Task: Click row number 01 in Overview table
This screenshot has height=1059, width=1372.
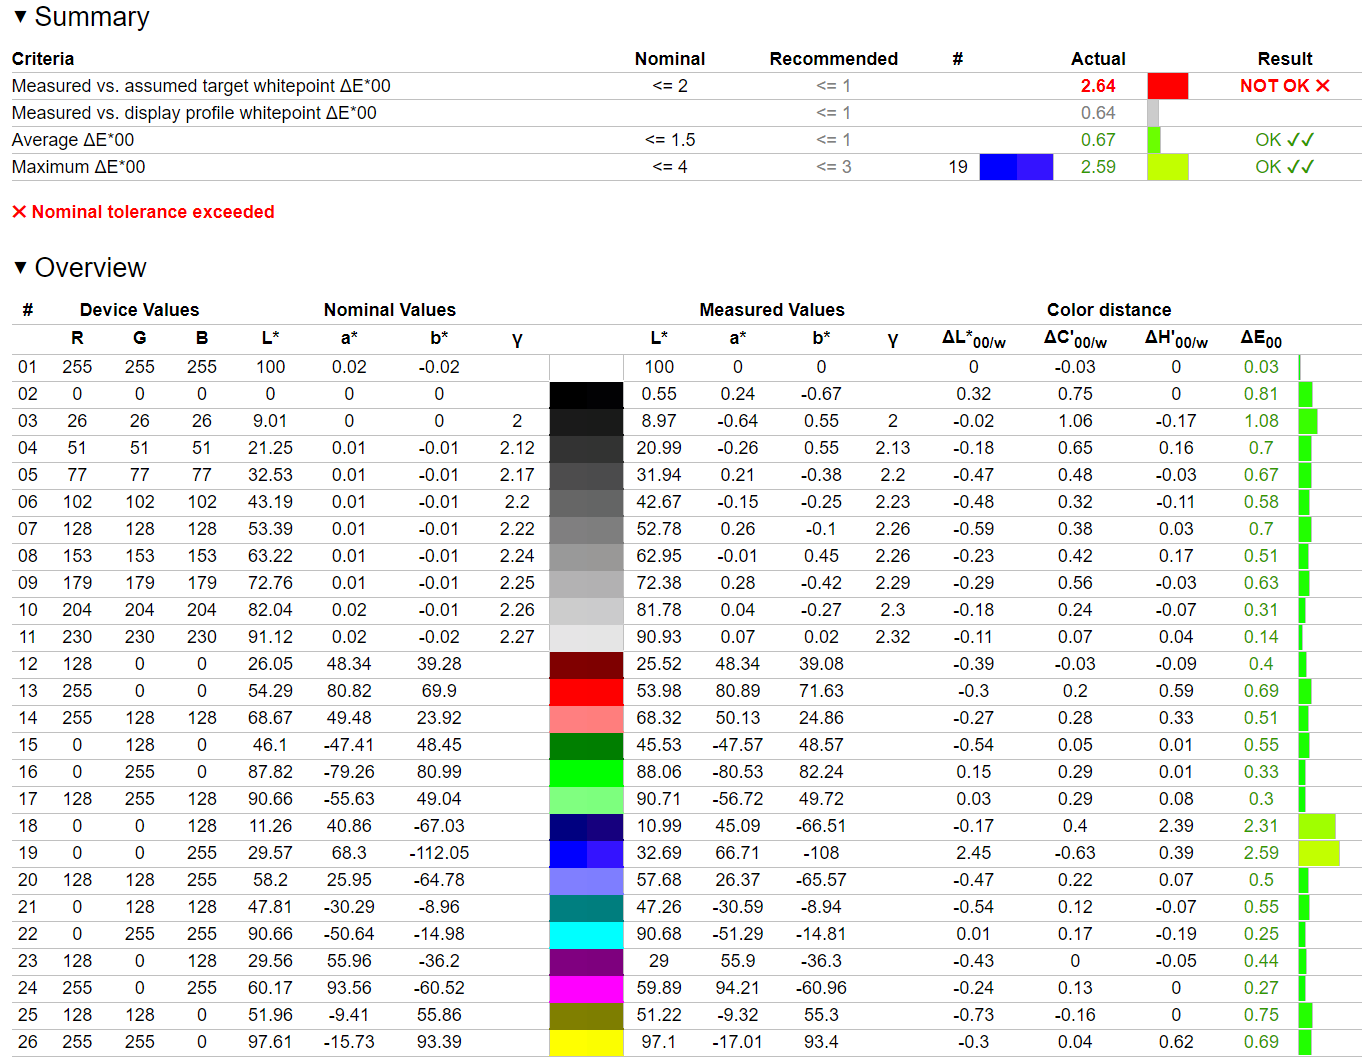Action: 27,367
